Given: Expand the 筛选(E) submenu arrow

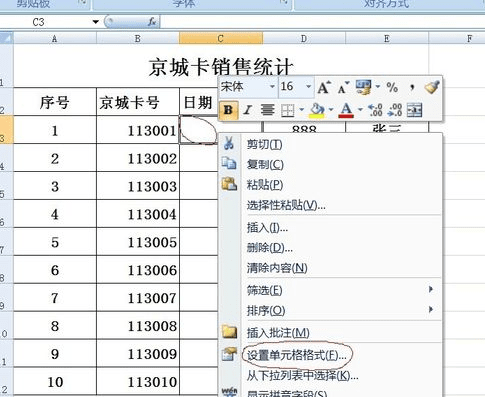Looking at the screenshot, I should click(431, 289).
